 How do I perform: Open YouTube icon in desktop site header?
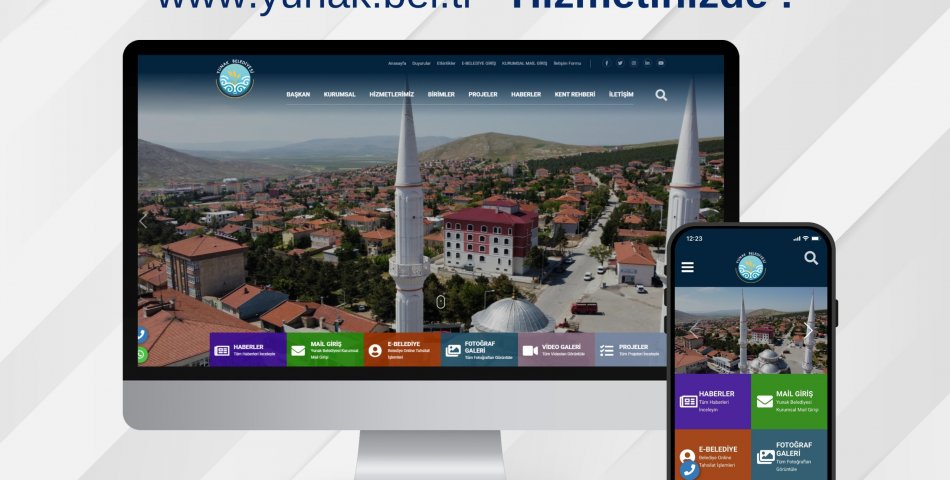(660, 63)
